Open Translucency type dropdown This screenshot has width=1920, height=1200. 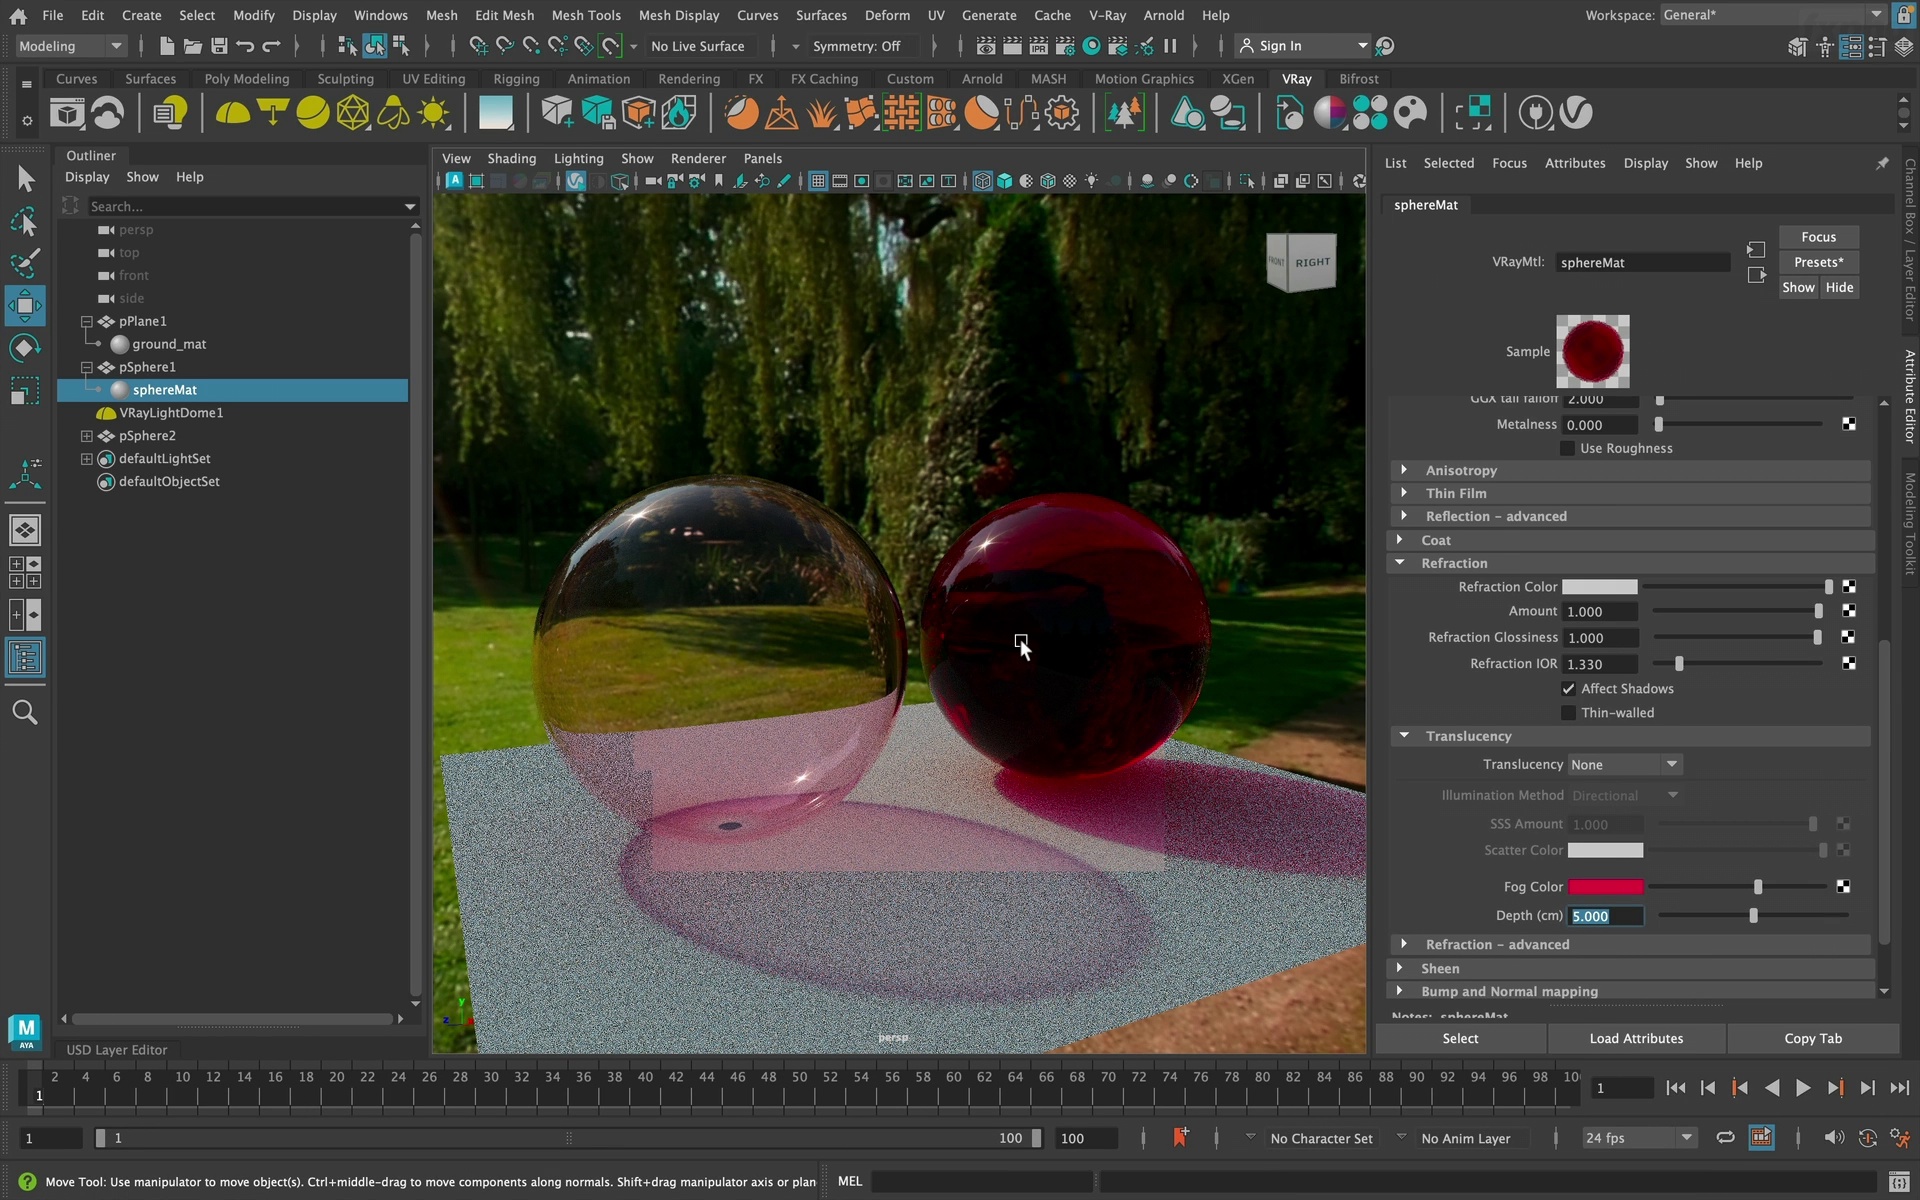coord(1625,764)
